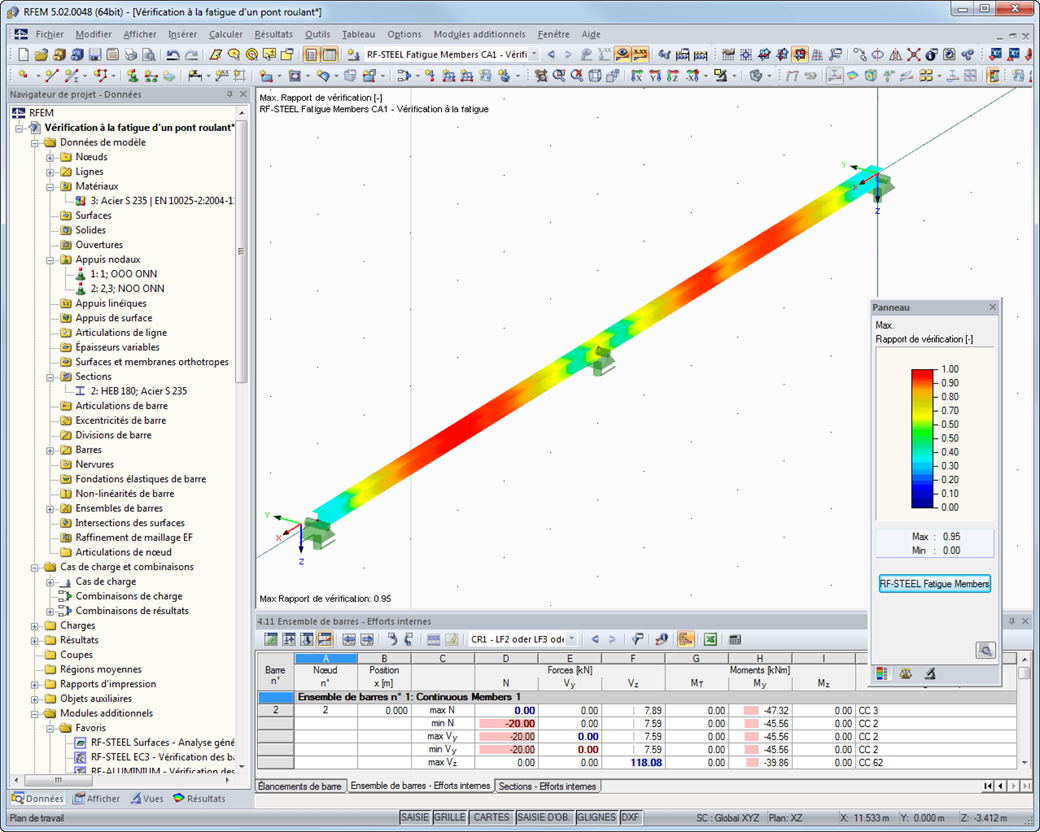1040x832 pixels.
Task: Toggle result values display x.xx icon
Action: pos(640,54)
